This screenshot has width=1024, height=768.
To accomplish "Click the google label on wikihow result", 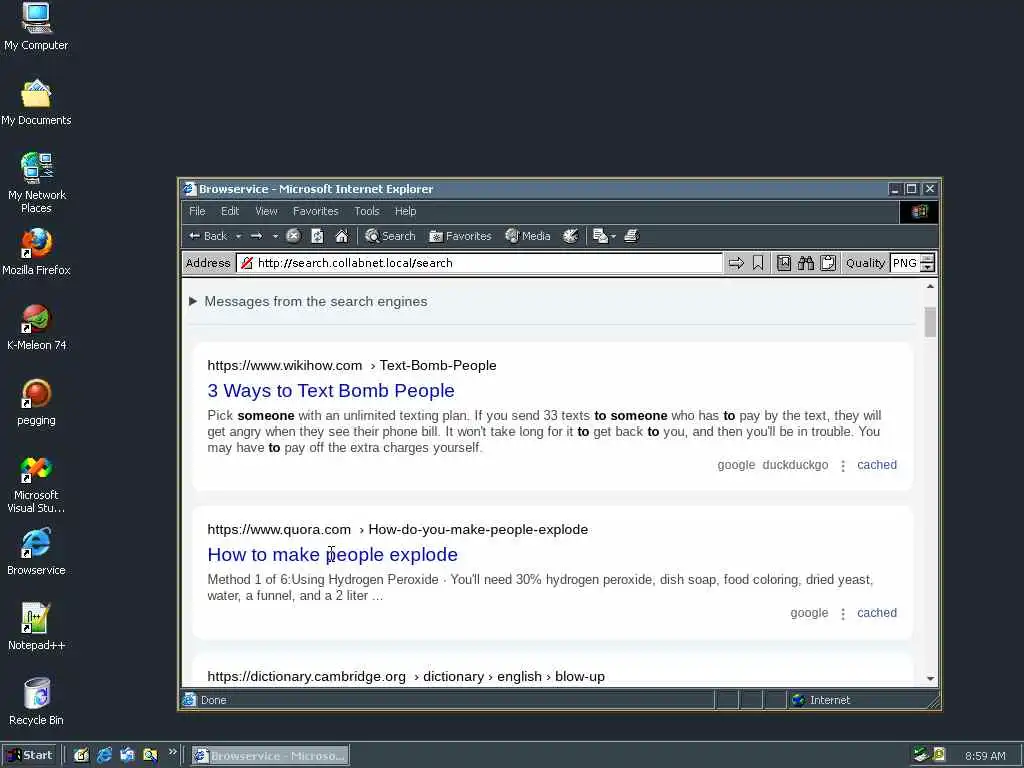I will point(736,465).
